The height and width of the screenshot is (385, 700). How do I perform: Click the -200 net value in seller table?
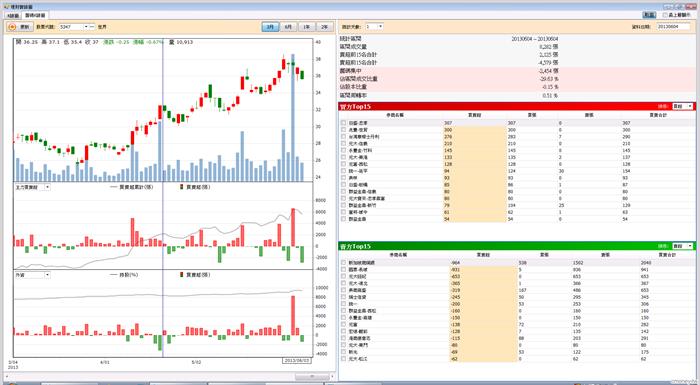pos(455,304)
